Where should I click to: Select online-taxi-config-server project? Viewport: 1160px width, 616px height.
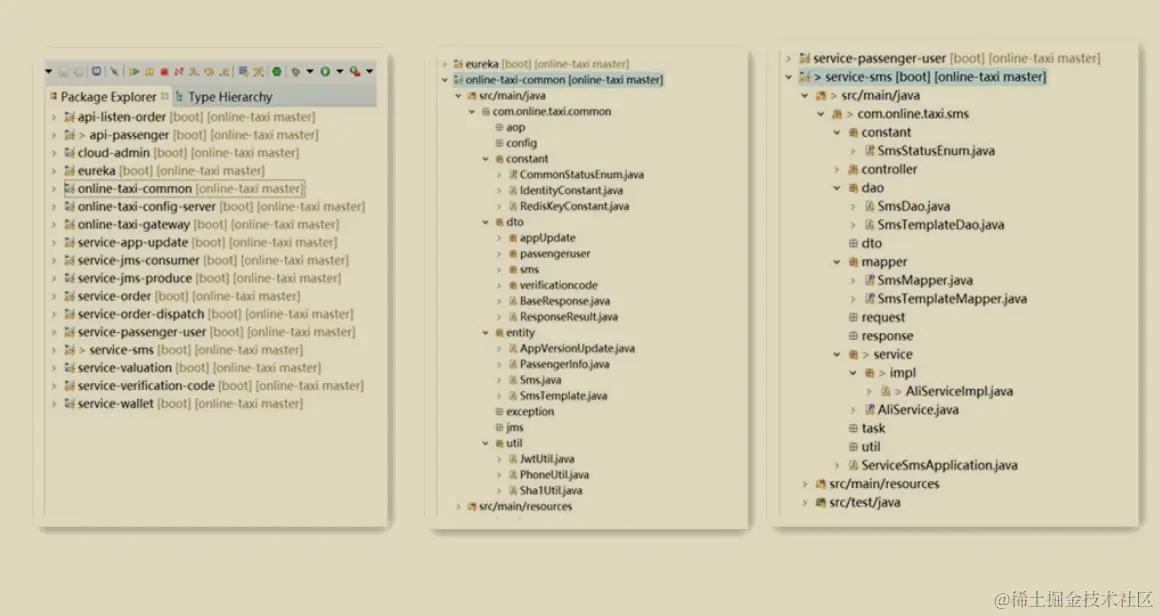pos(146,206)
